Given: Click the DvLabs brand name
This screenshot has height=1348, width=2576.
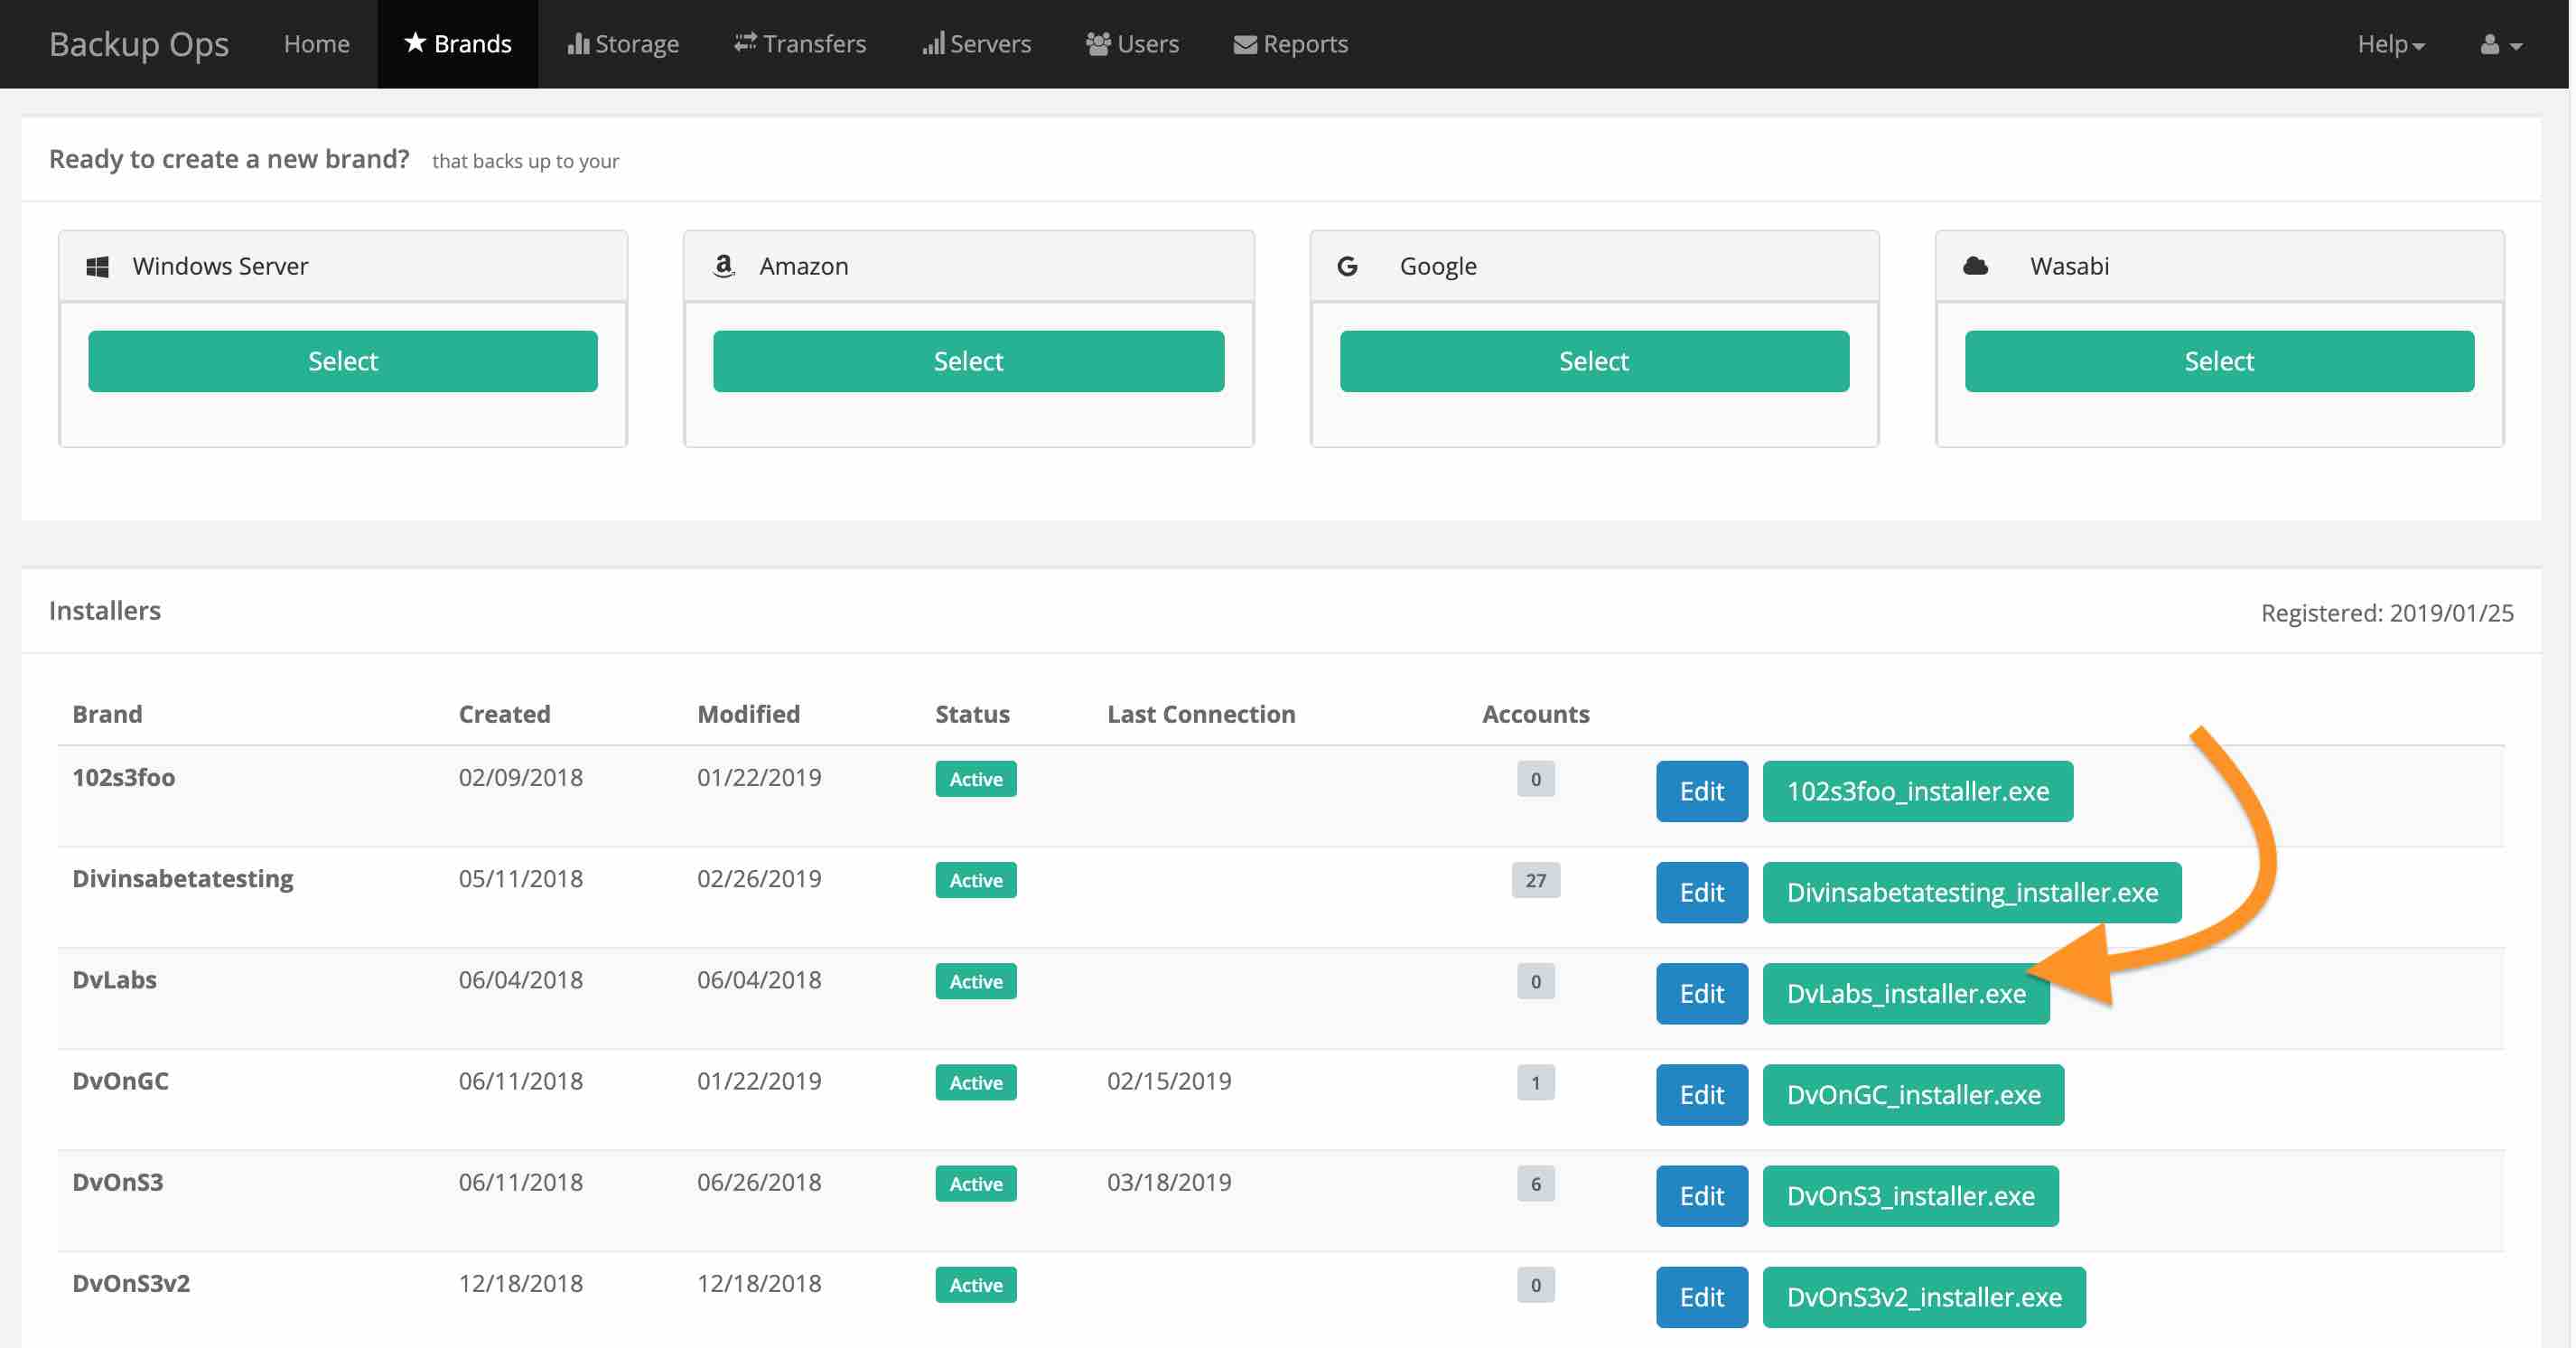Looking at the screenshot, I should (x=114, y=979).
